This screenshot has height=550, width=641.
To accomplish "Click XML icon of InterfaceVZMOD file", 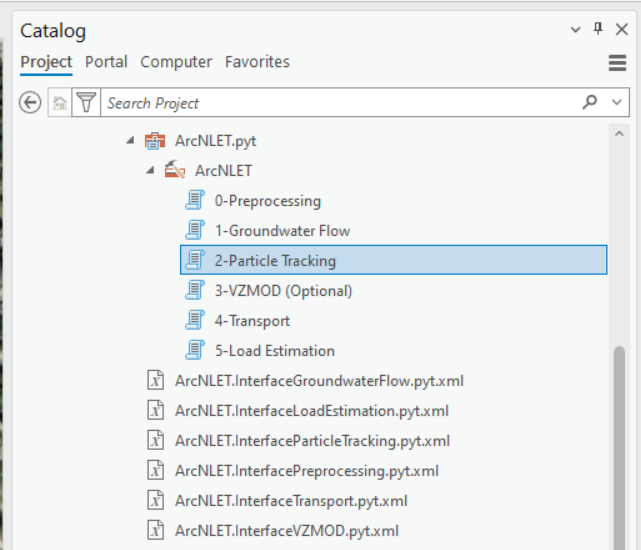I will (x=155, y=530).
